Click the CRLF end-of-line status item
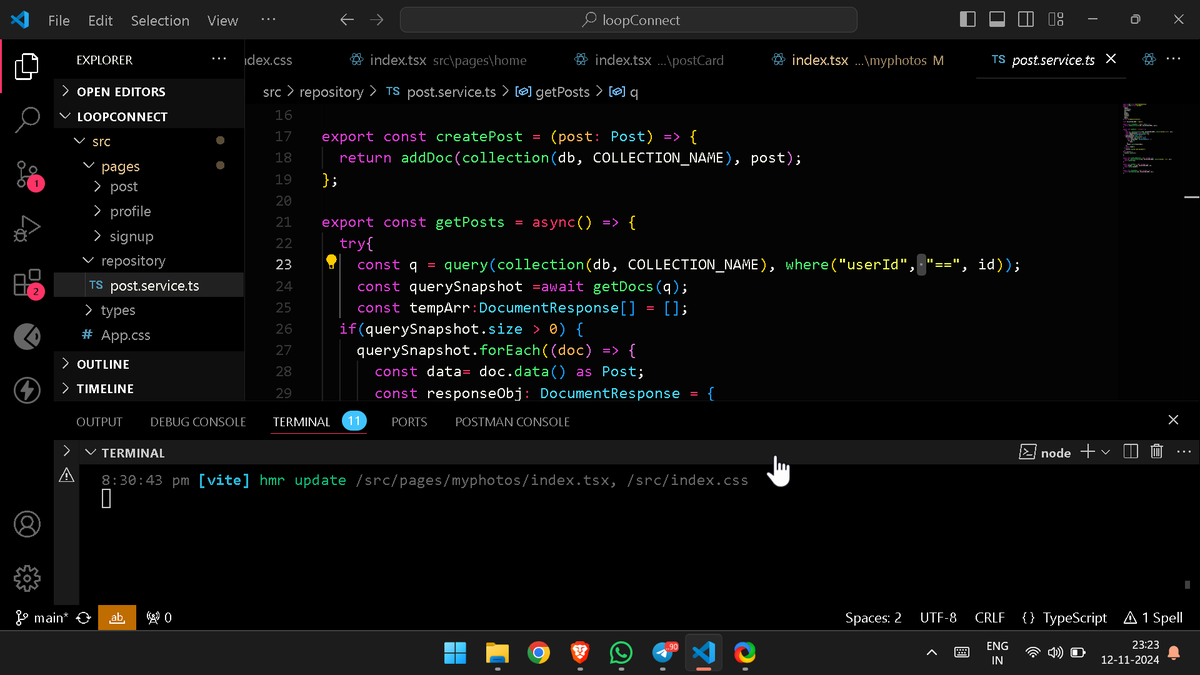The width and height of the screenshot is (1200, 675). coord(990,618)
